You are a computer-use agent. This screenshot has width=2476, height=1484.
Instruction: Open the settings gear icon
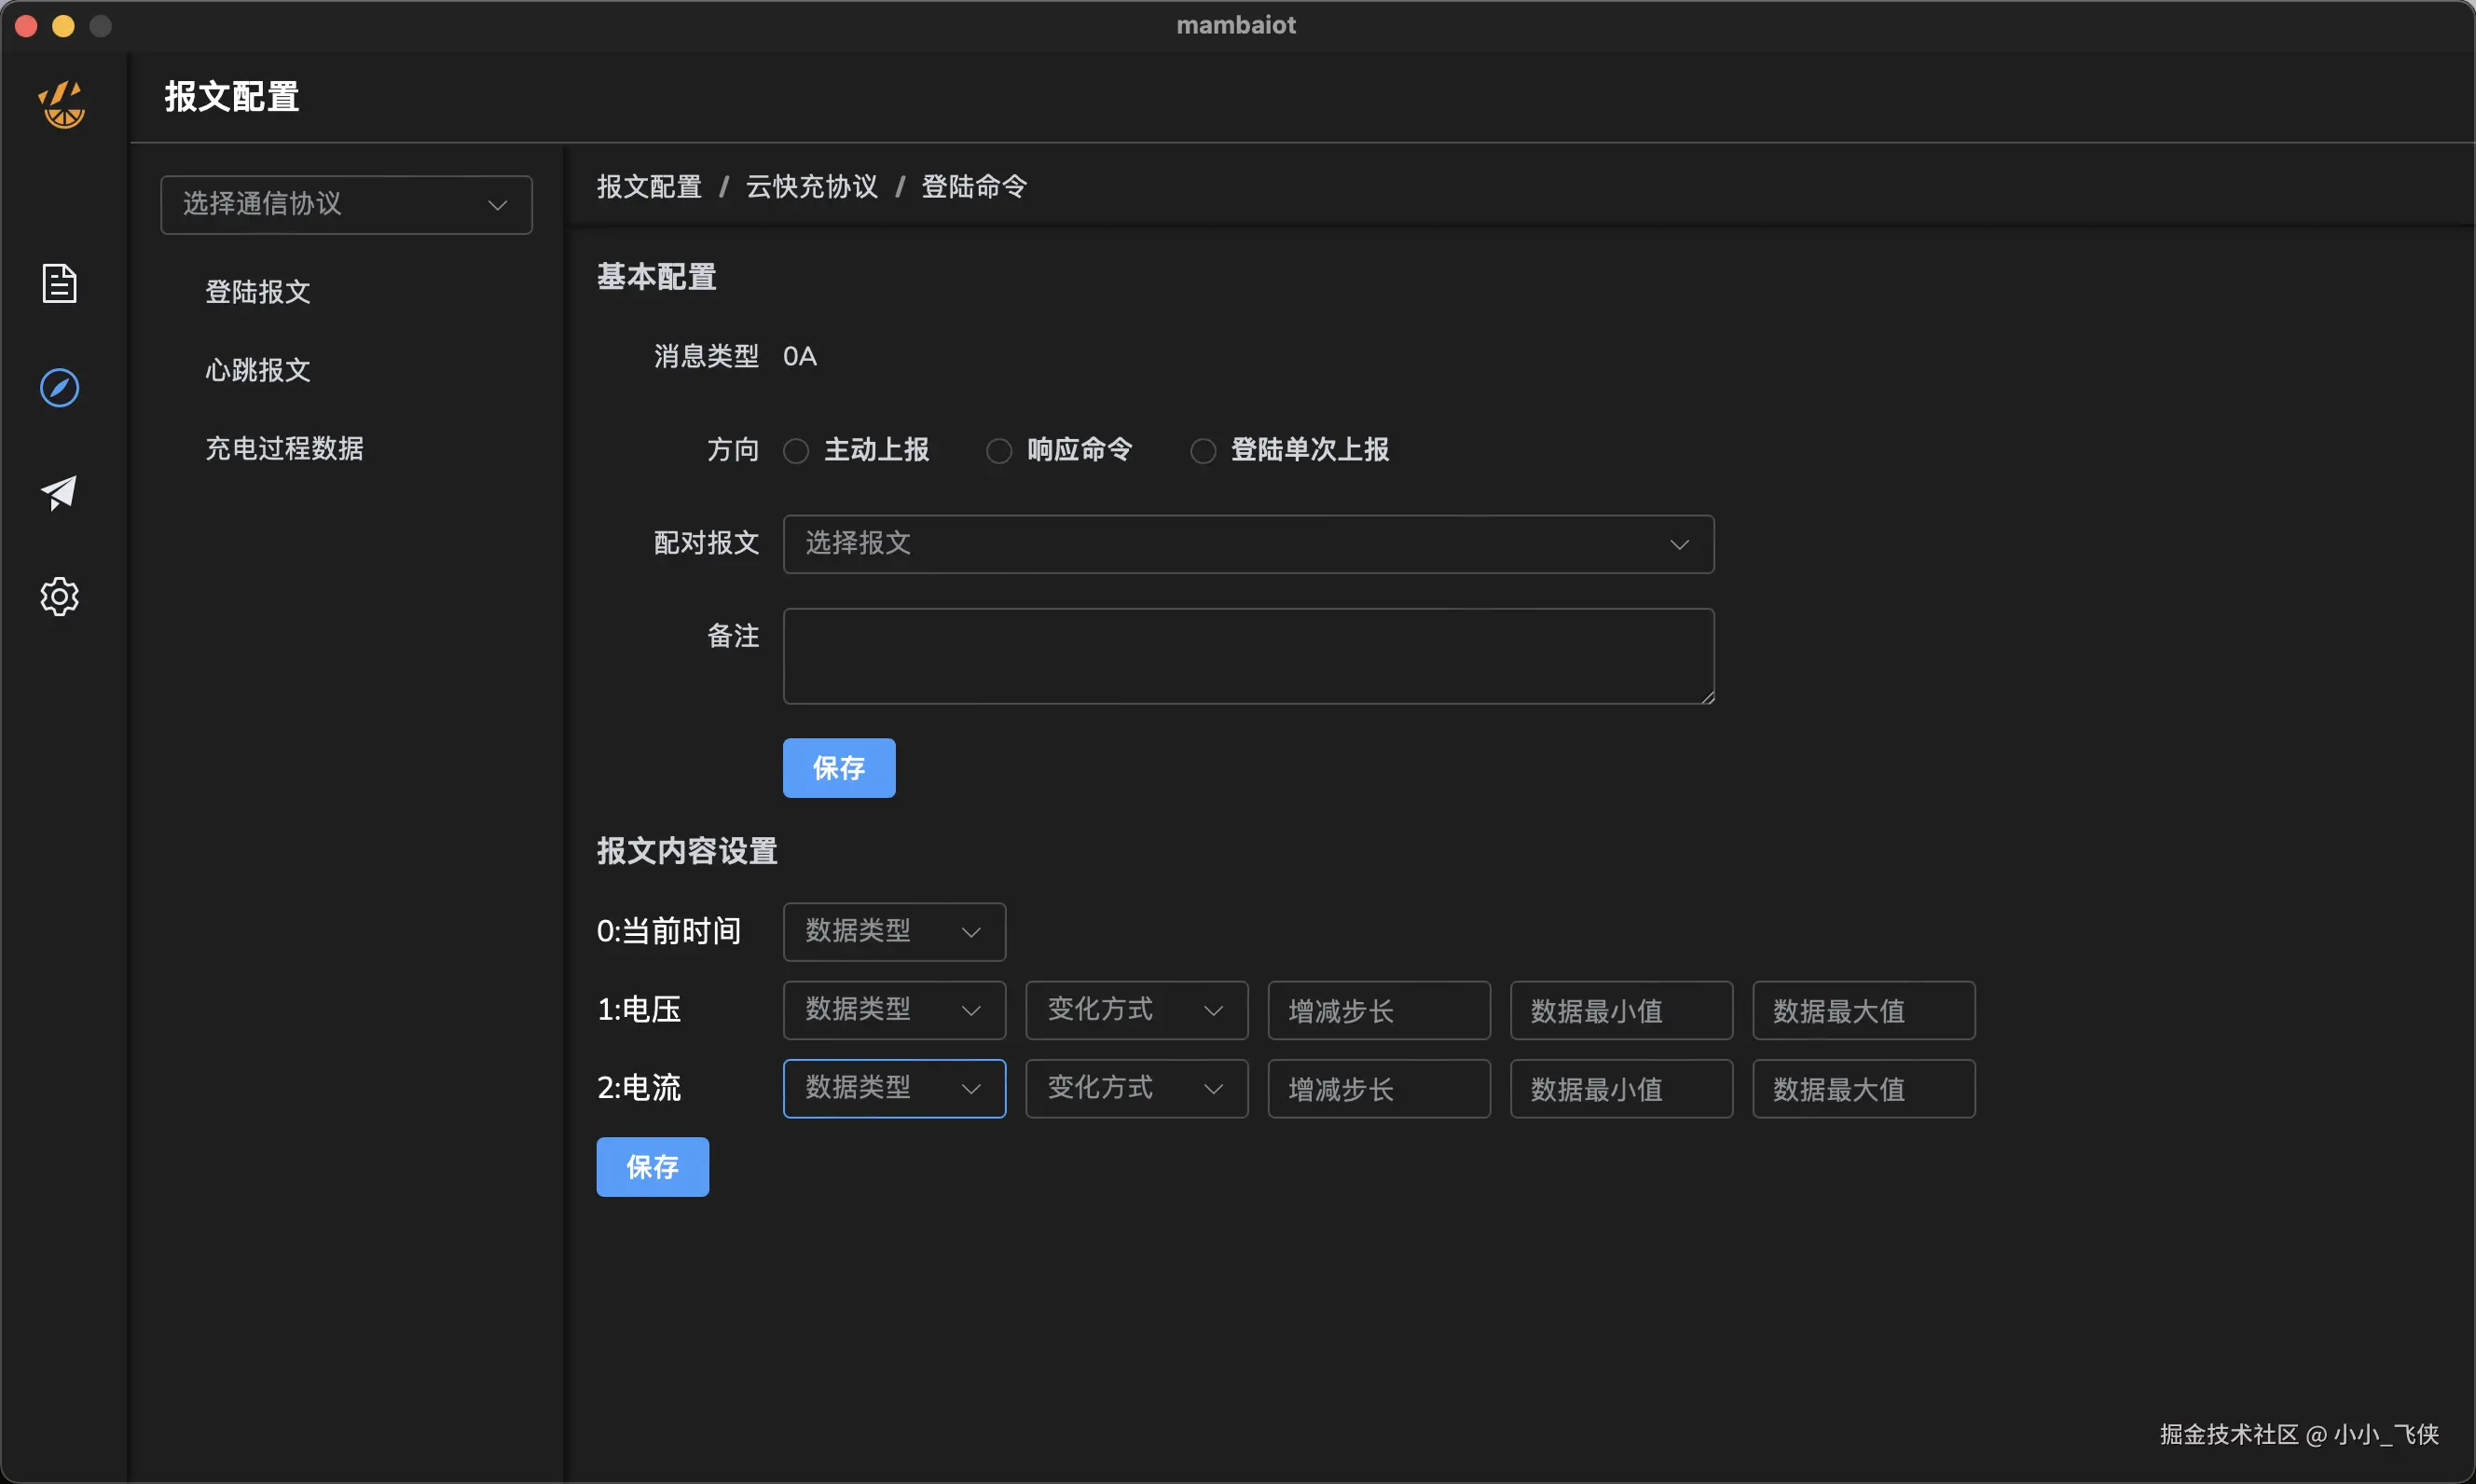[x=60, y=596]
